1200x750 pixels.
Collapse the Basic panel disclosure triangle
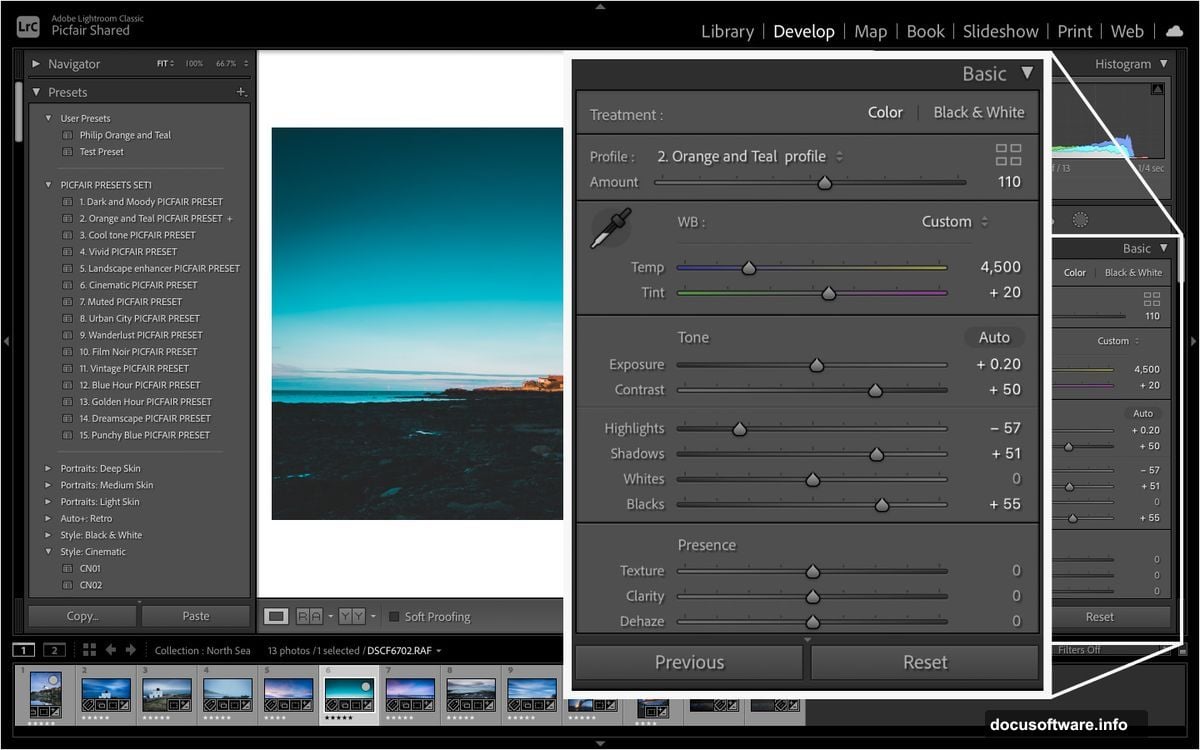coord(1027,73)
